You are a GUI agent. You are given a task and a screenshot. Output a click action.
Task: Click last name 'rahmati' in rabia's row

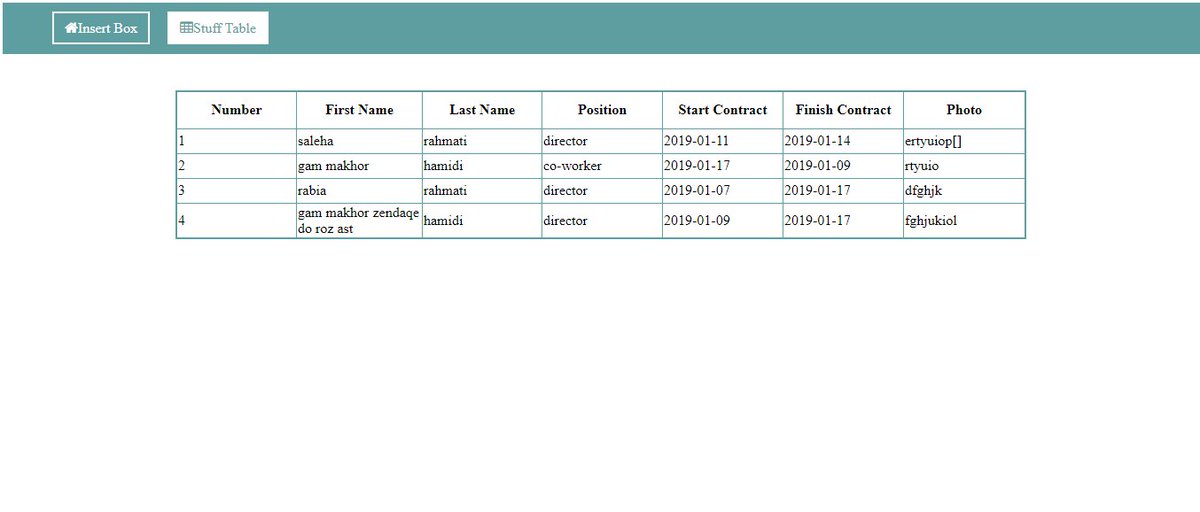coord(482,190)
